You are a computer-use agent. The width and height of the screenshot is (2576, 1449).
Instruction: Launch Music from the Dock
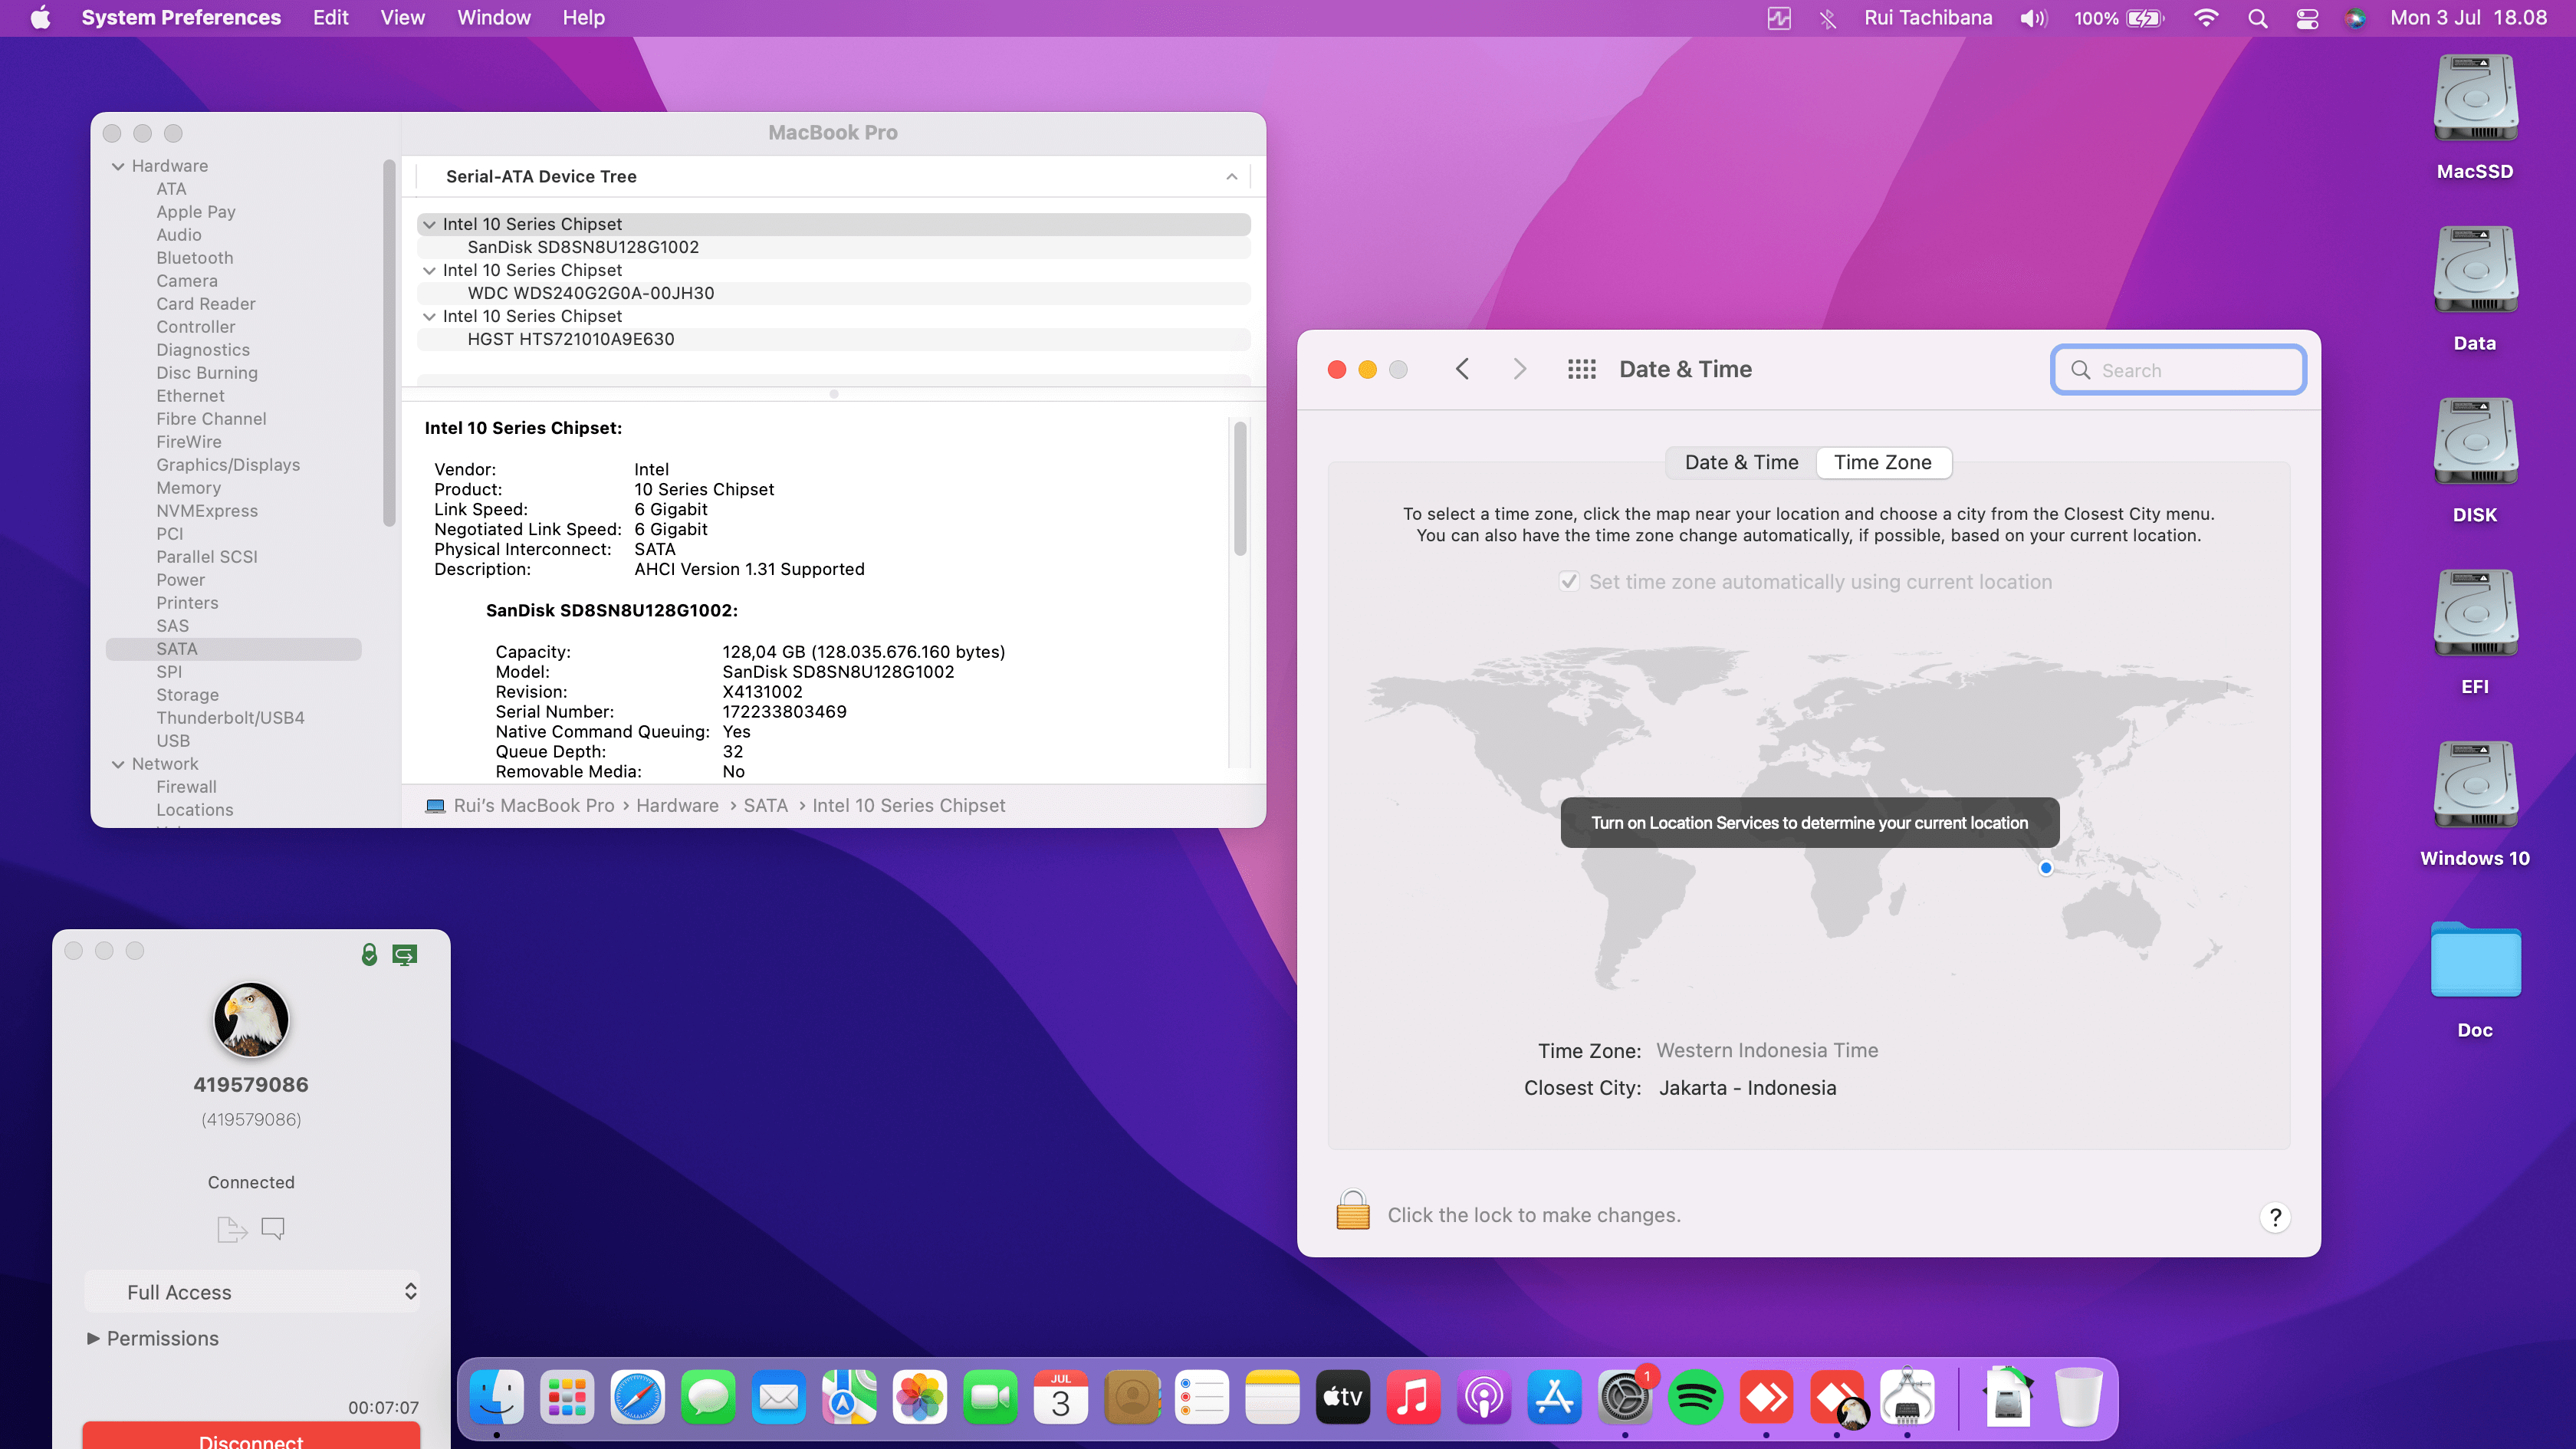click(1413, 1397)
